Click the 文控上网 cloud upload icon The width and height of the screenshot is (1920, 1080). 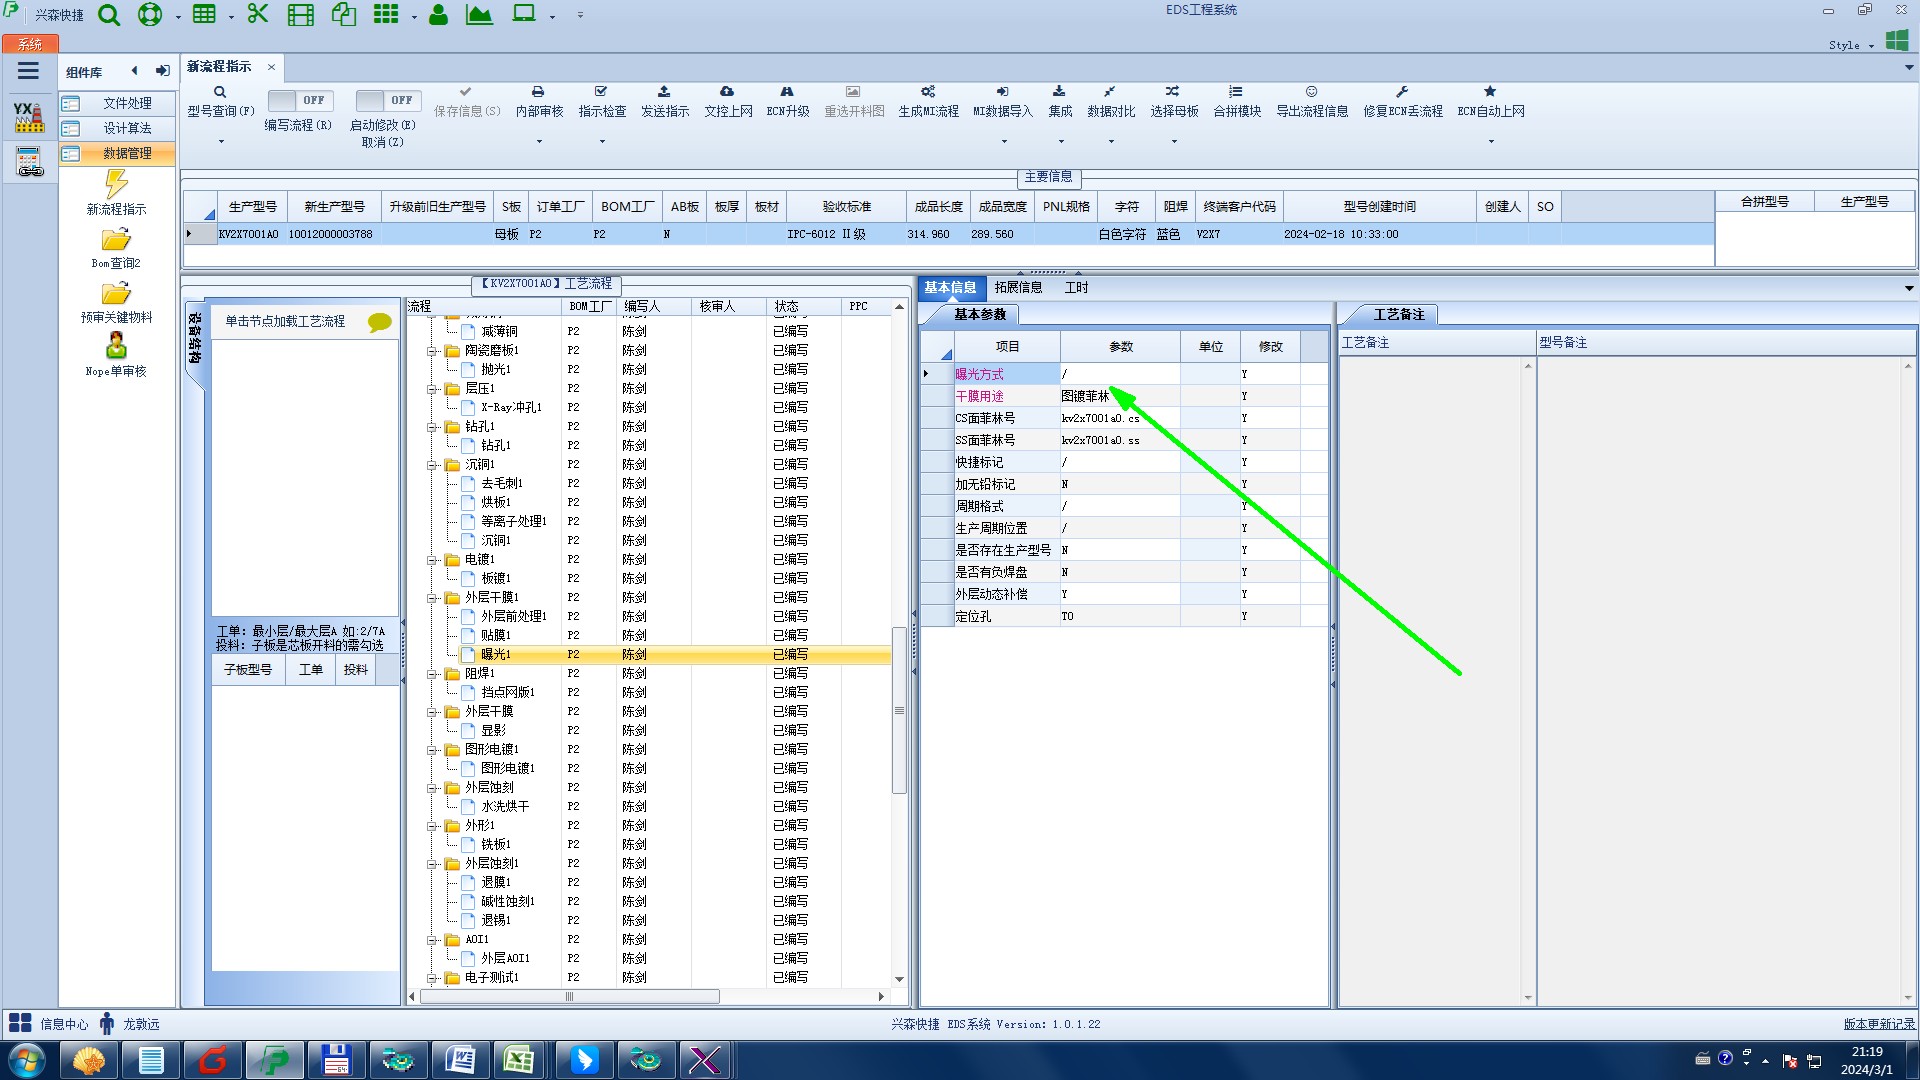point(727,92)
